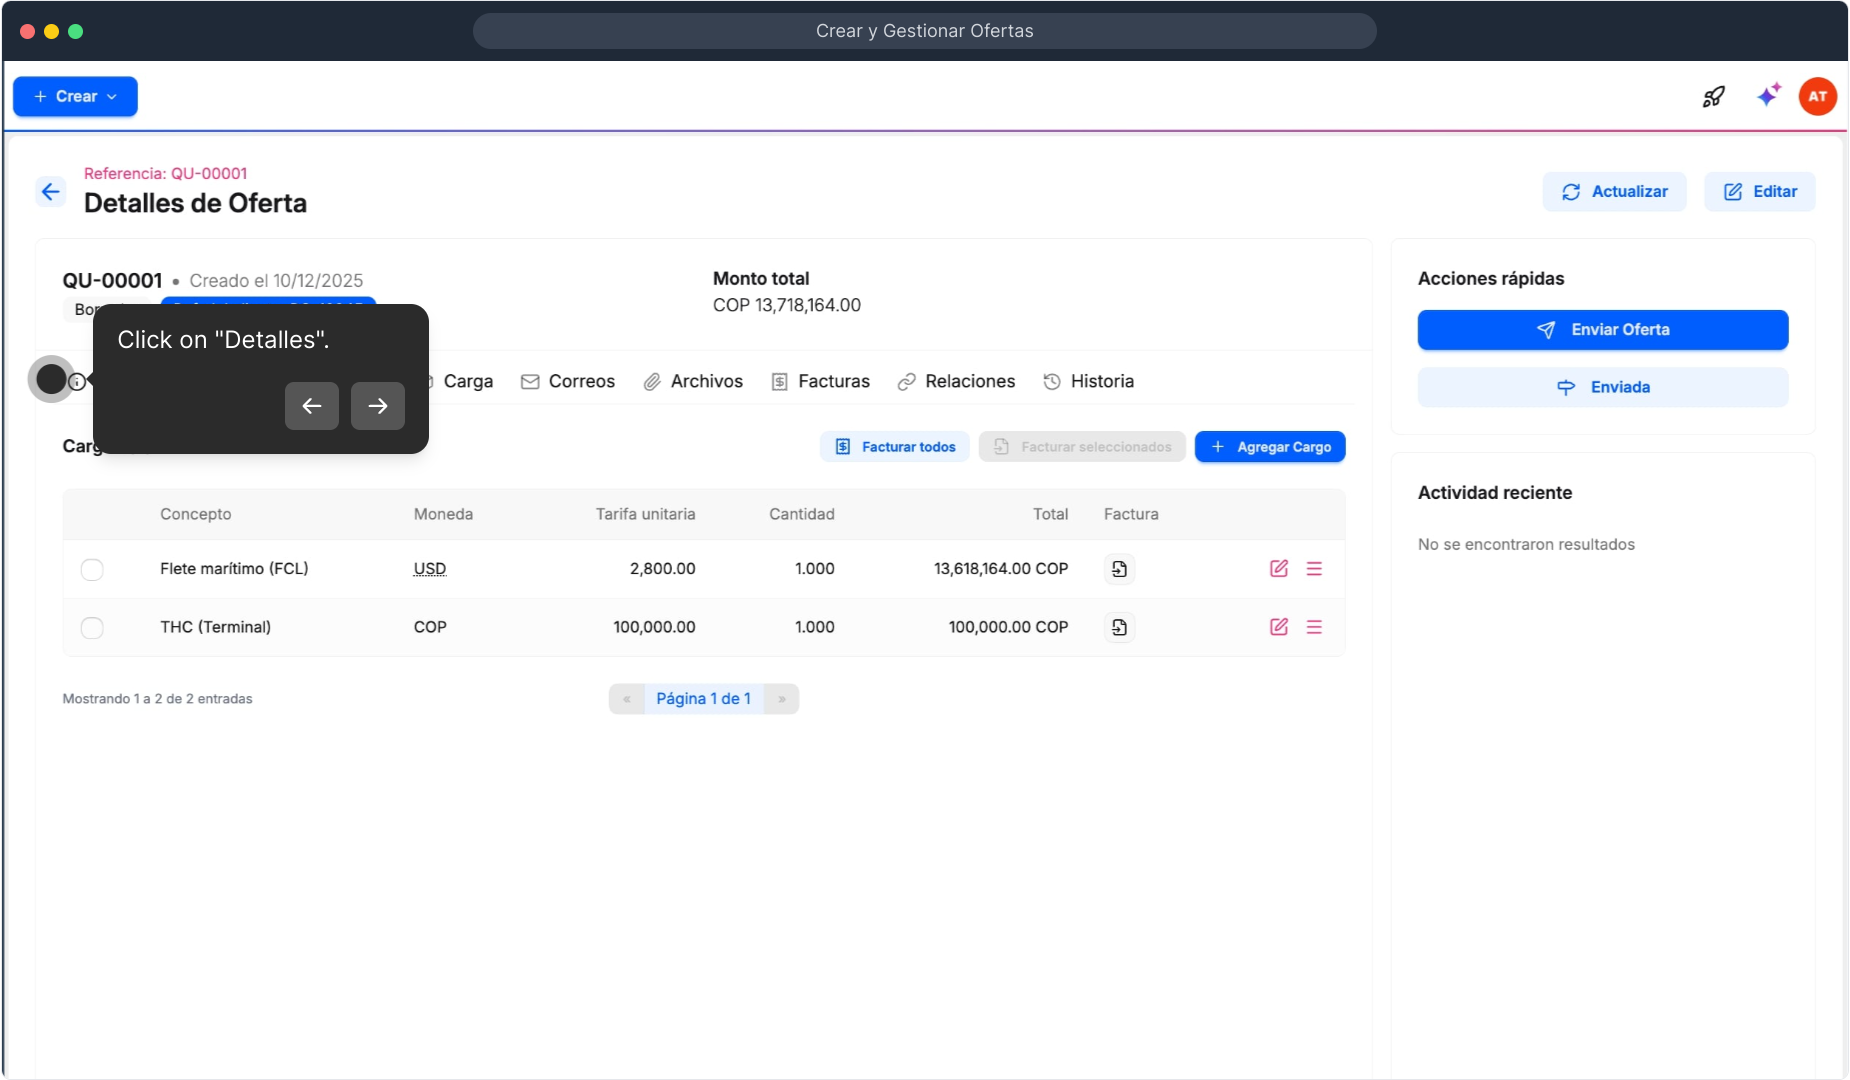
Task: Open the AT user avatar menu
Action: point(1817,96)
